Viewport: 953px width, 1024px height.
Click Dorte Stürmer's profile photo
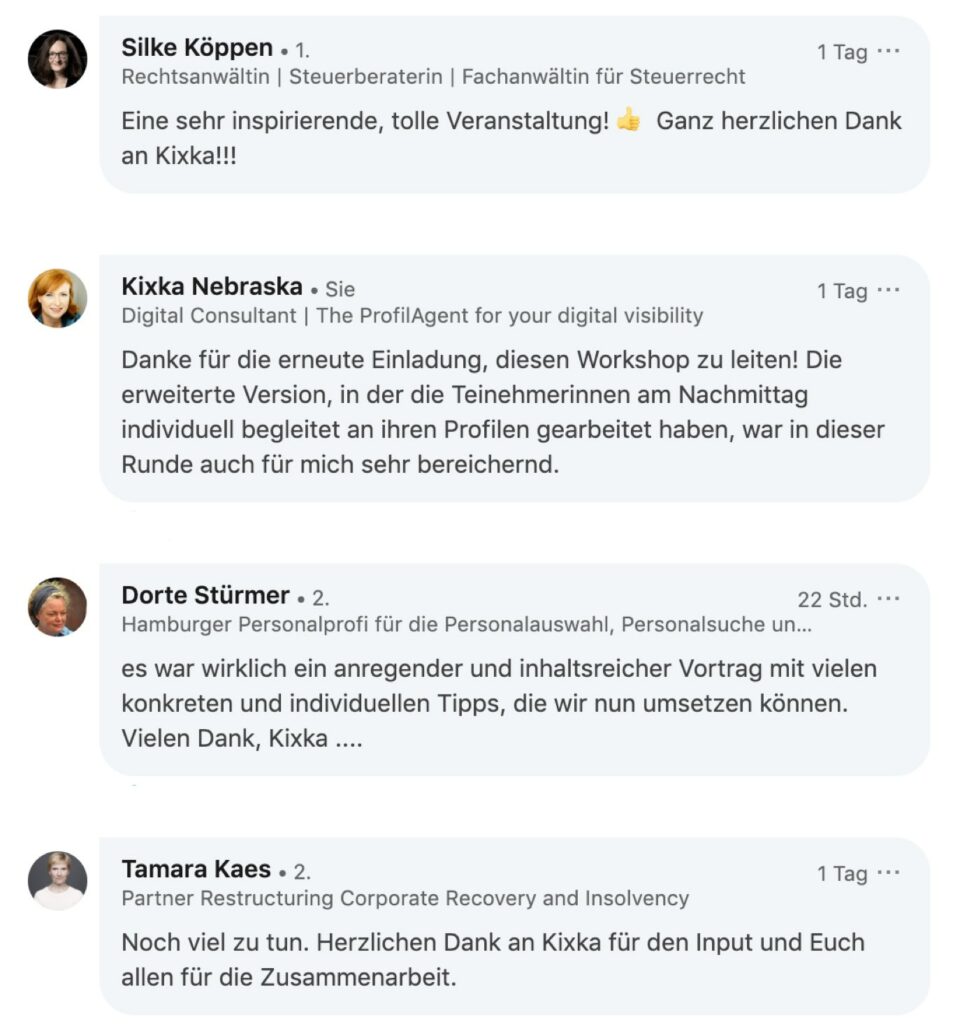(x=57, y=606)
